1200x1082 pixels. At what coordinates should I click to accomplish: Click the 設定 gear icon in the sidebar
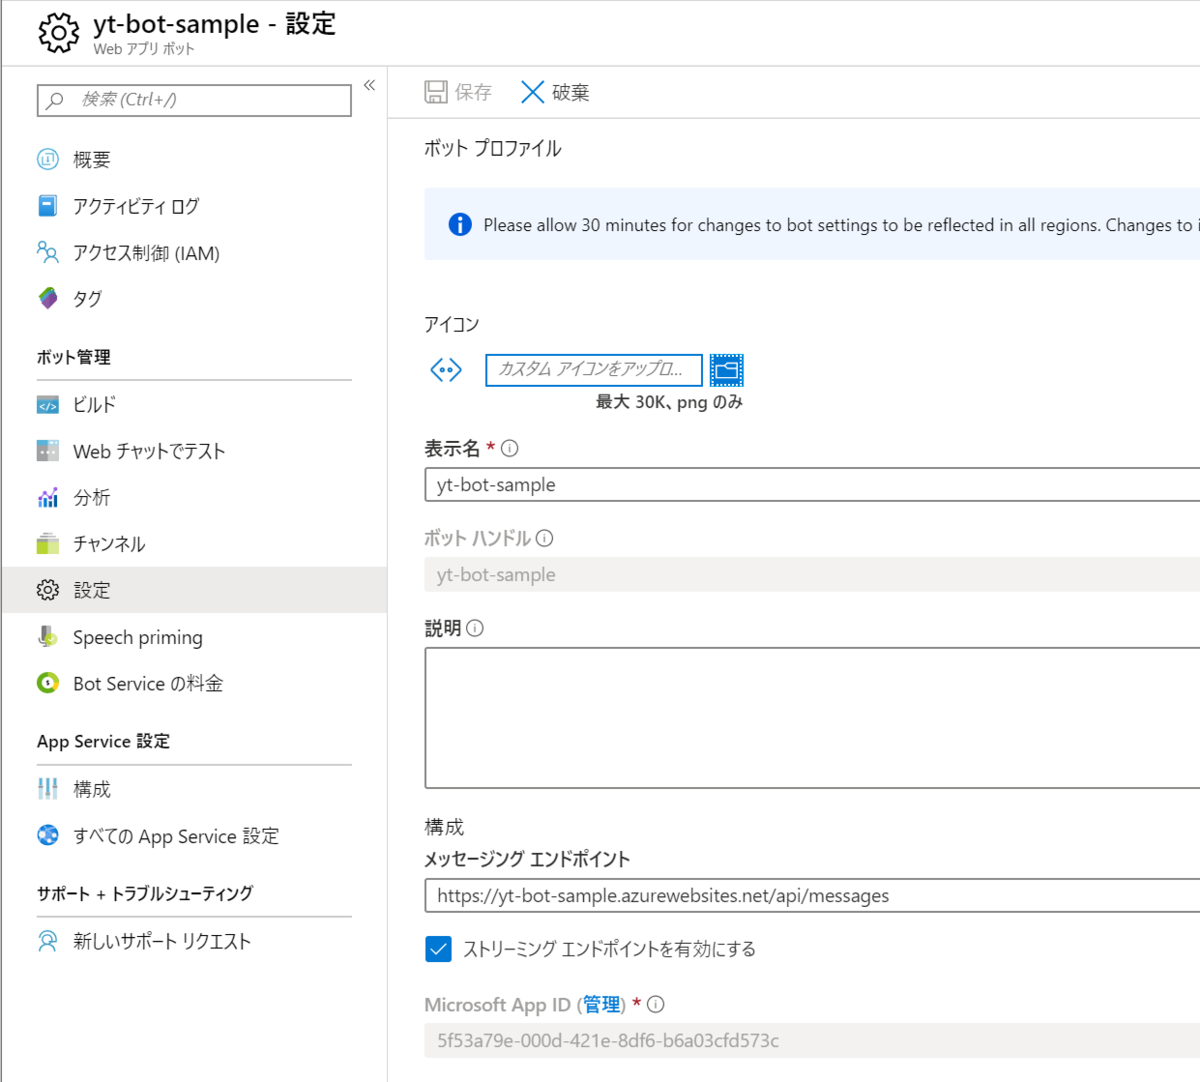[x=48, y=590]
